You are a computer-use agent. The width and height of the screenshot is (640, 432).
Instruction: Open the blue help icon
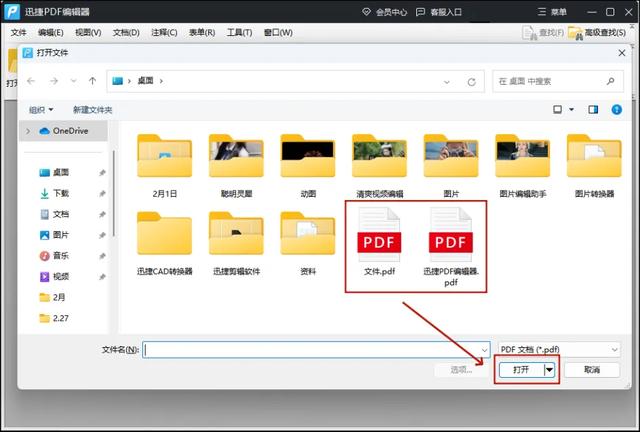tap(617, 109)
